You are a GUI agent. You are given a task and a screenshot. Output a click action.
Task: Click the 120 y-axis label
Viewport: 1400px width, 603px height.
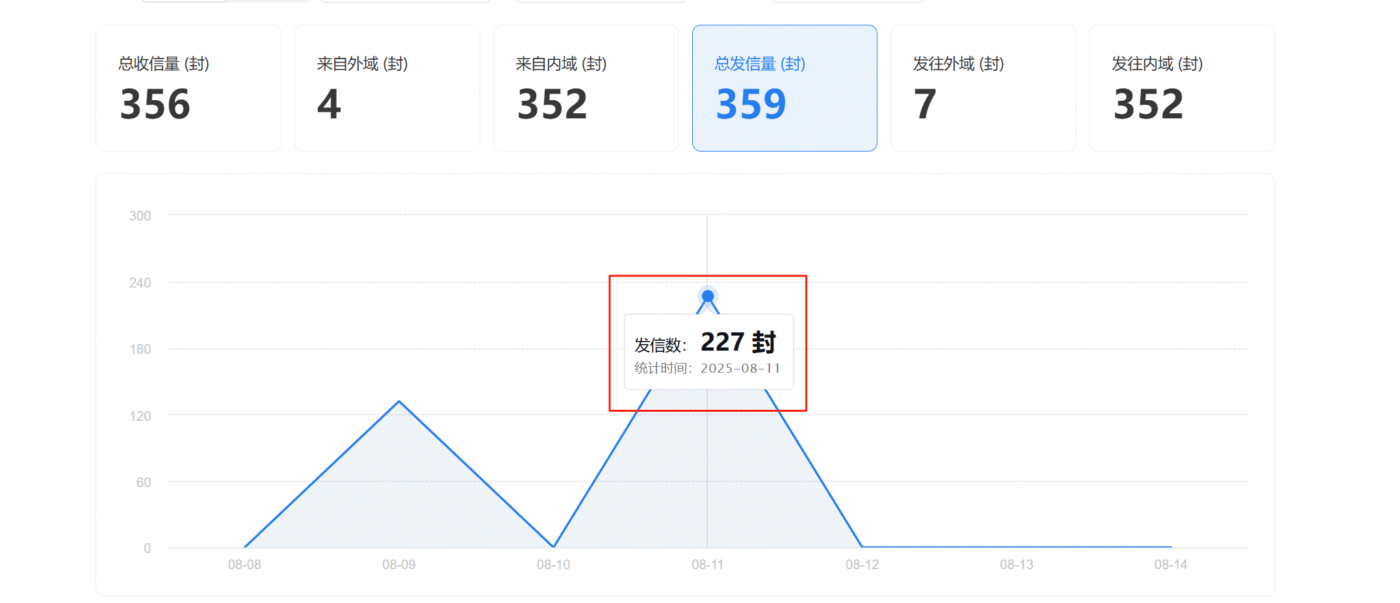pos(140,415)
